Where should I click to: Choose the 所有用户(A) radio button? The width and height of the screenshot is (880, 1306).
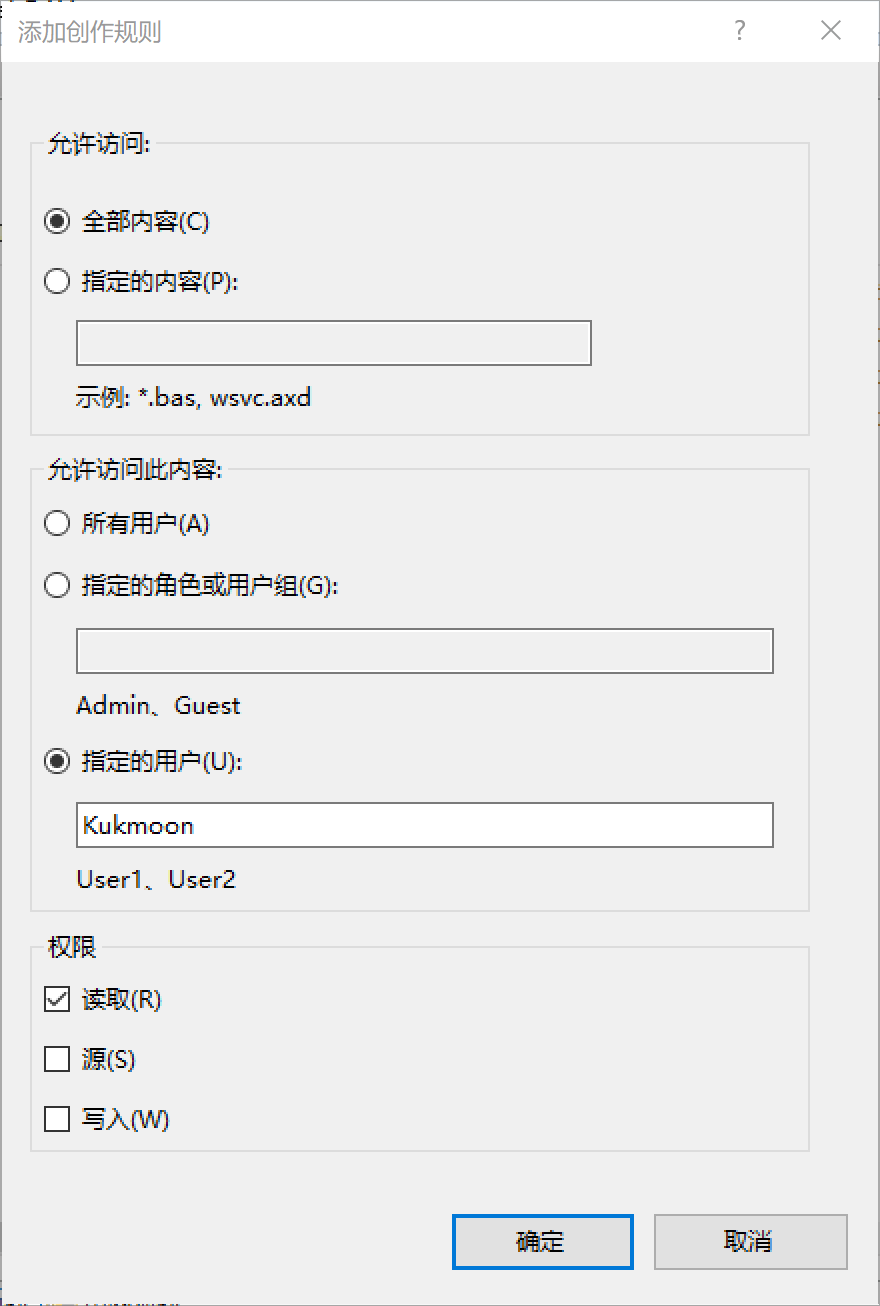[57, 523]
